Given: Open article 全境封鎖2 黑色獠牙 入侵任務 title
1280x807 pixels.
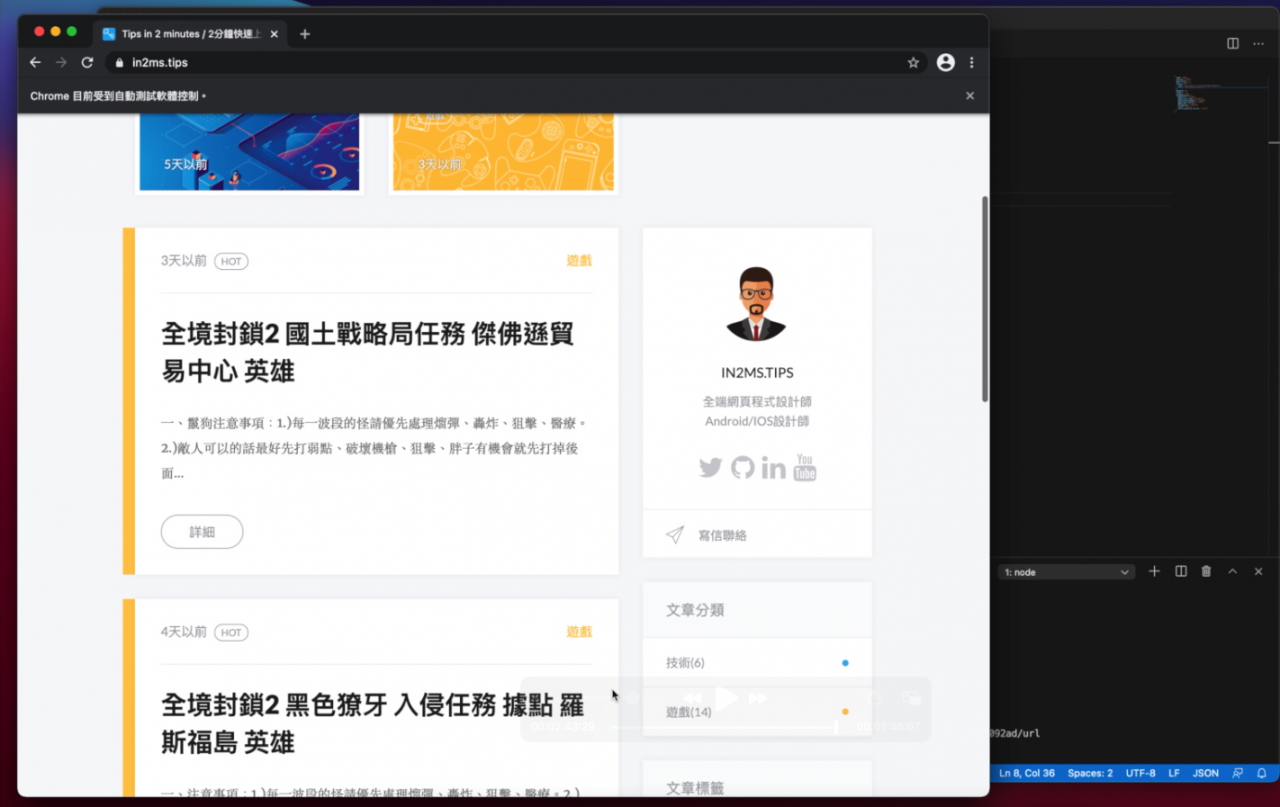Looking at the screenshot, I should (372, 723).
